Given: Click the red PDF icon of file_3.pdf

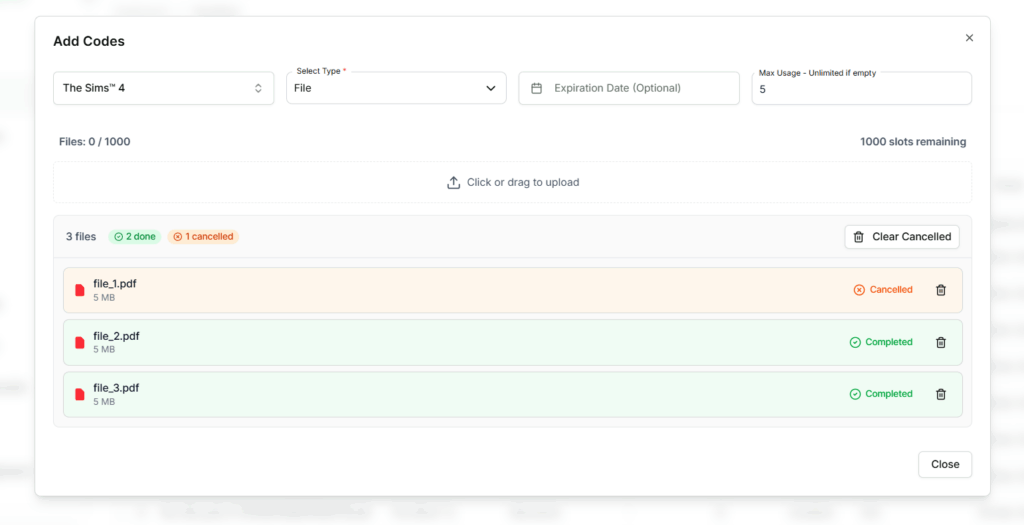Looking at the screenshot, I should (80, 394).
